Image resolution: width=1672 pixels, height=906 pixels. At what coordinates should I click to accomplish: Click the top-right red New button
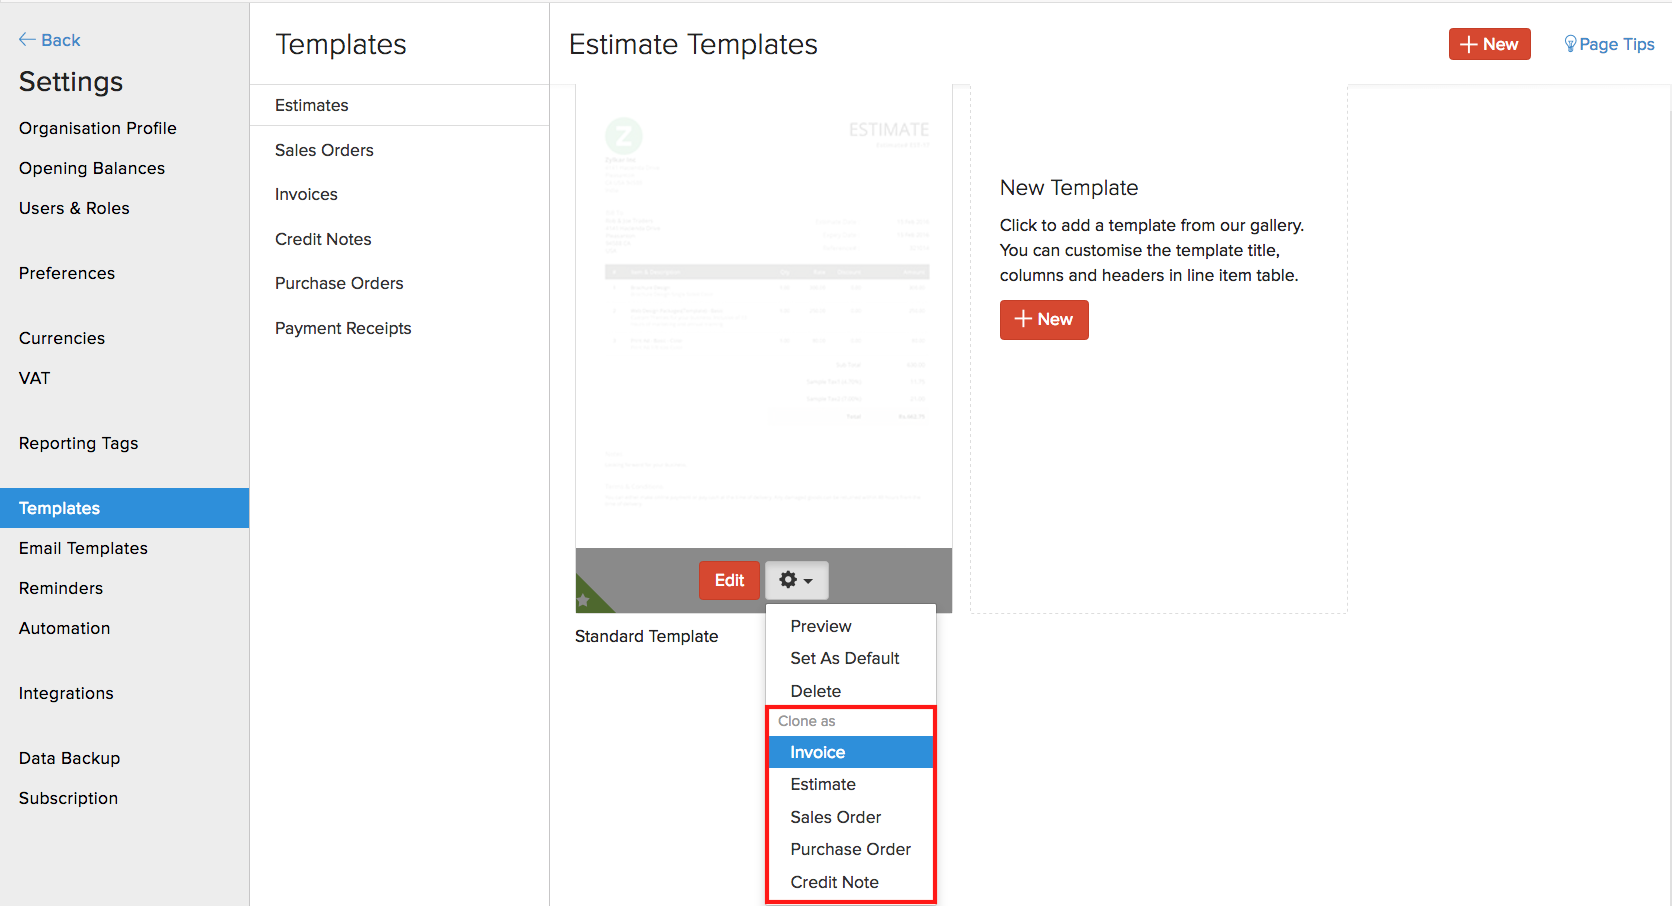coord(1489,44)
